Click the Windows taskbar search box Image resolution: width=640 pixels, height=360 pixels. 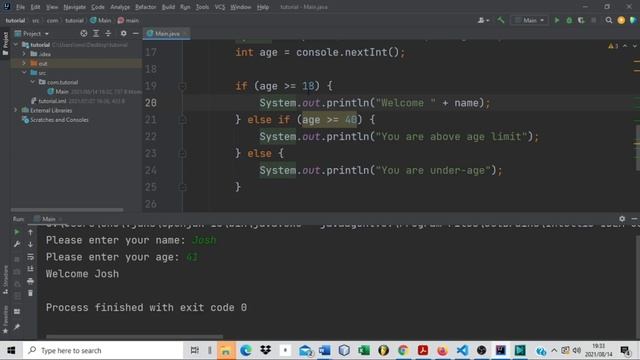tap(103, 350)
